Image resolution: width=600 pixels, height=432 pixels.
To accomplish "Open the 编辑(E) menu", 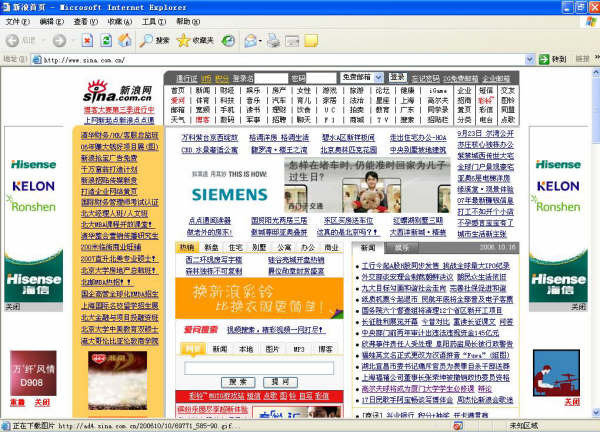I will pyautogui.click(x=52, y=22).
